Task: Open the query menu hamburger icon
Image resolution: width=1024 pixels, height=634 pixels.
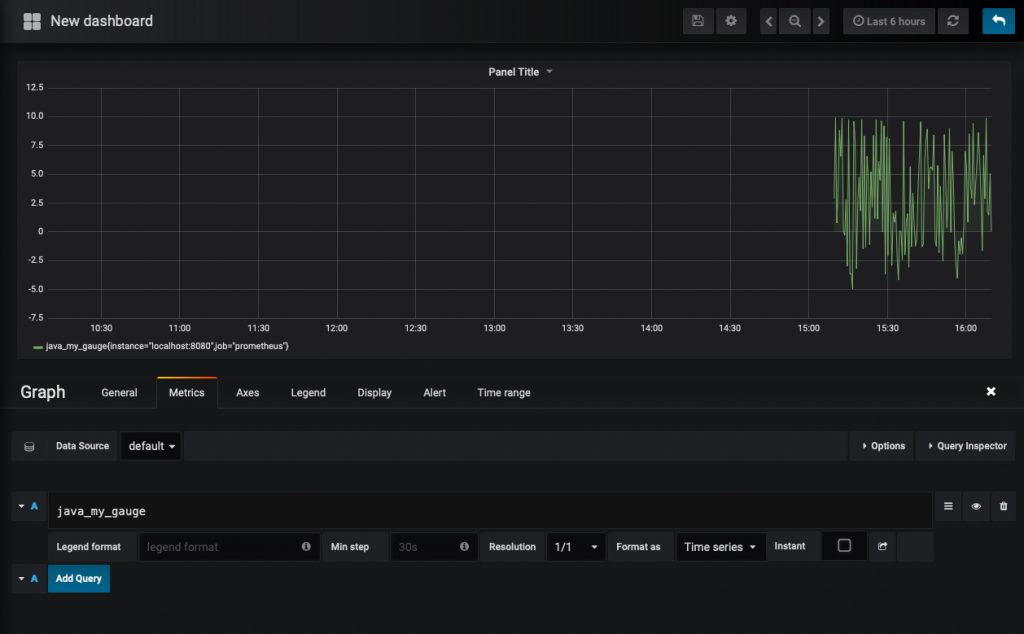Action: click(947, 506)
